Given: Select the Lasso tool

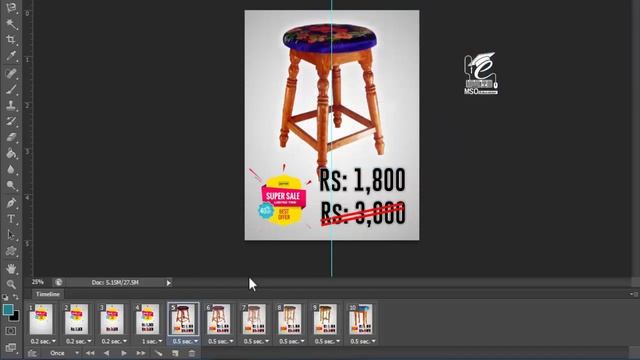Looking at the screenshot, I should pos(11,7).
